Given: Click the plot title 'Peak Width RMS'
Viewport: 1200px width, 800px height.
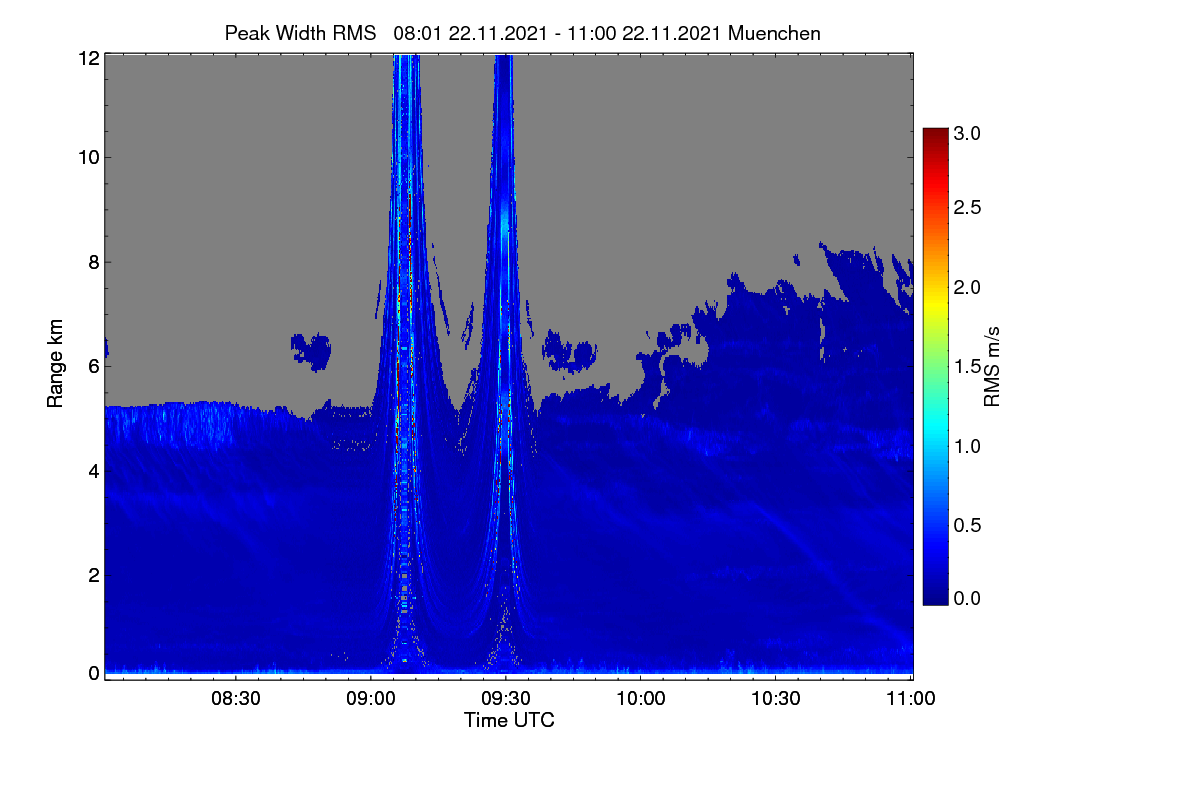Looking at the screenshot, I should (300, 33).
